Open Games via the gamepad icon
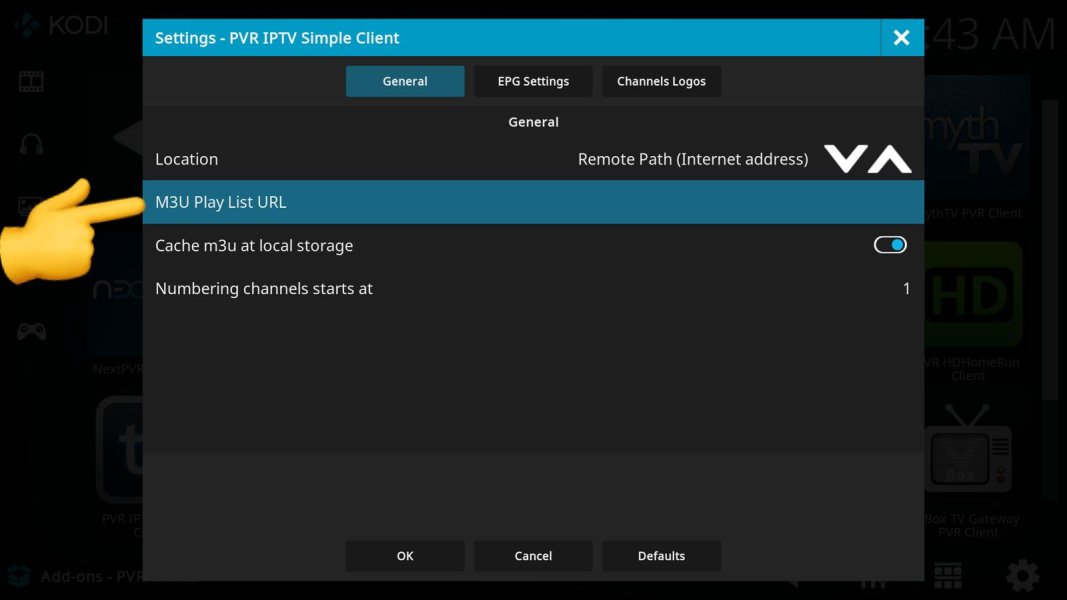The image size is (1067, 600). [31, 331]
